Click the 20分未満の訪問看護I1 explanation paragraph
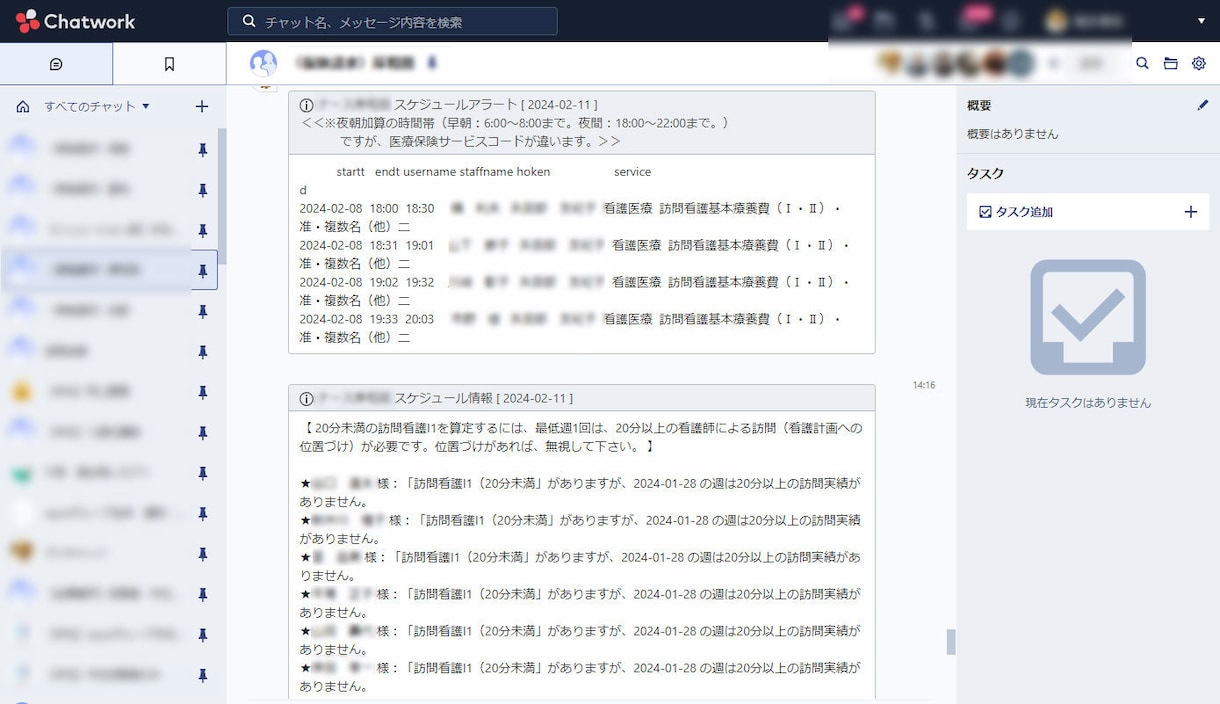Image resolution: width=1220 pixels, height=704 pixels. (x=581, y=437)
